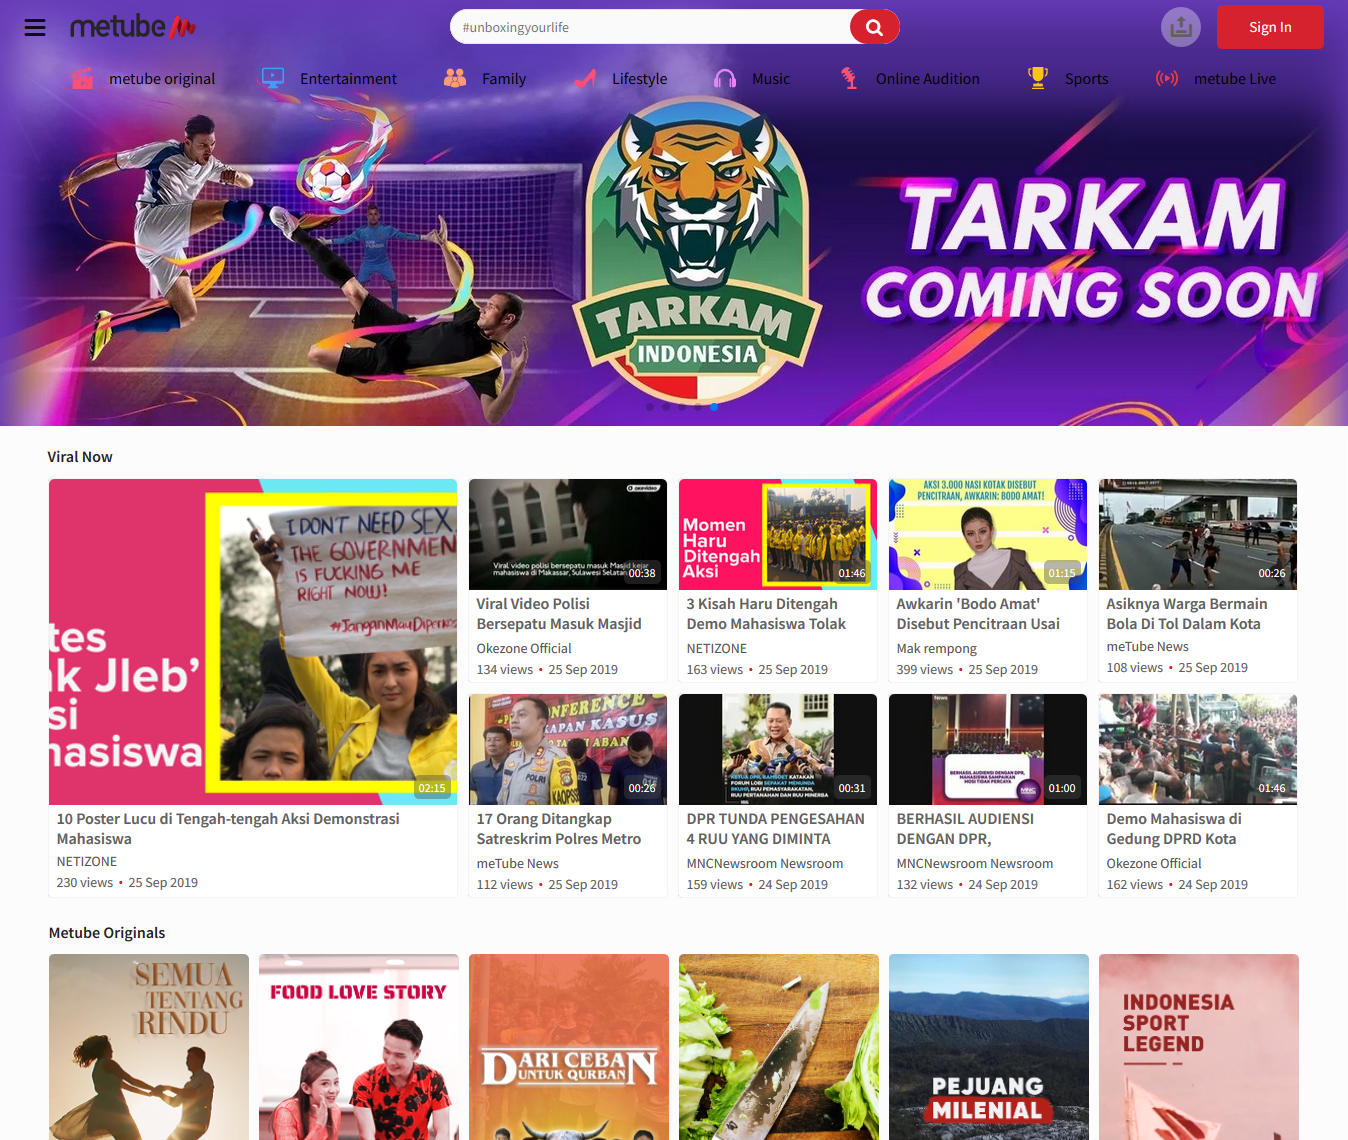Screen dimensions: 1348x1140
Task: Select the Family people icon
Action: pos(454,77)
